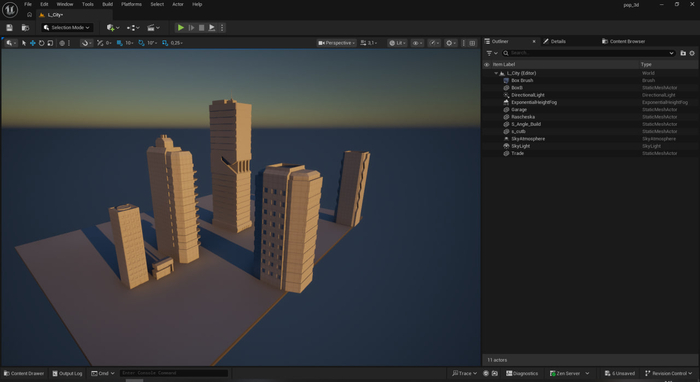This screenshot has width=700, height=382.
Task: Select the arrow Select tool in viewport
Action: tap(24, 43)
